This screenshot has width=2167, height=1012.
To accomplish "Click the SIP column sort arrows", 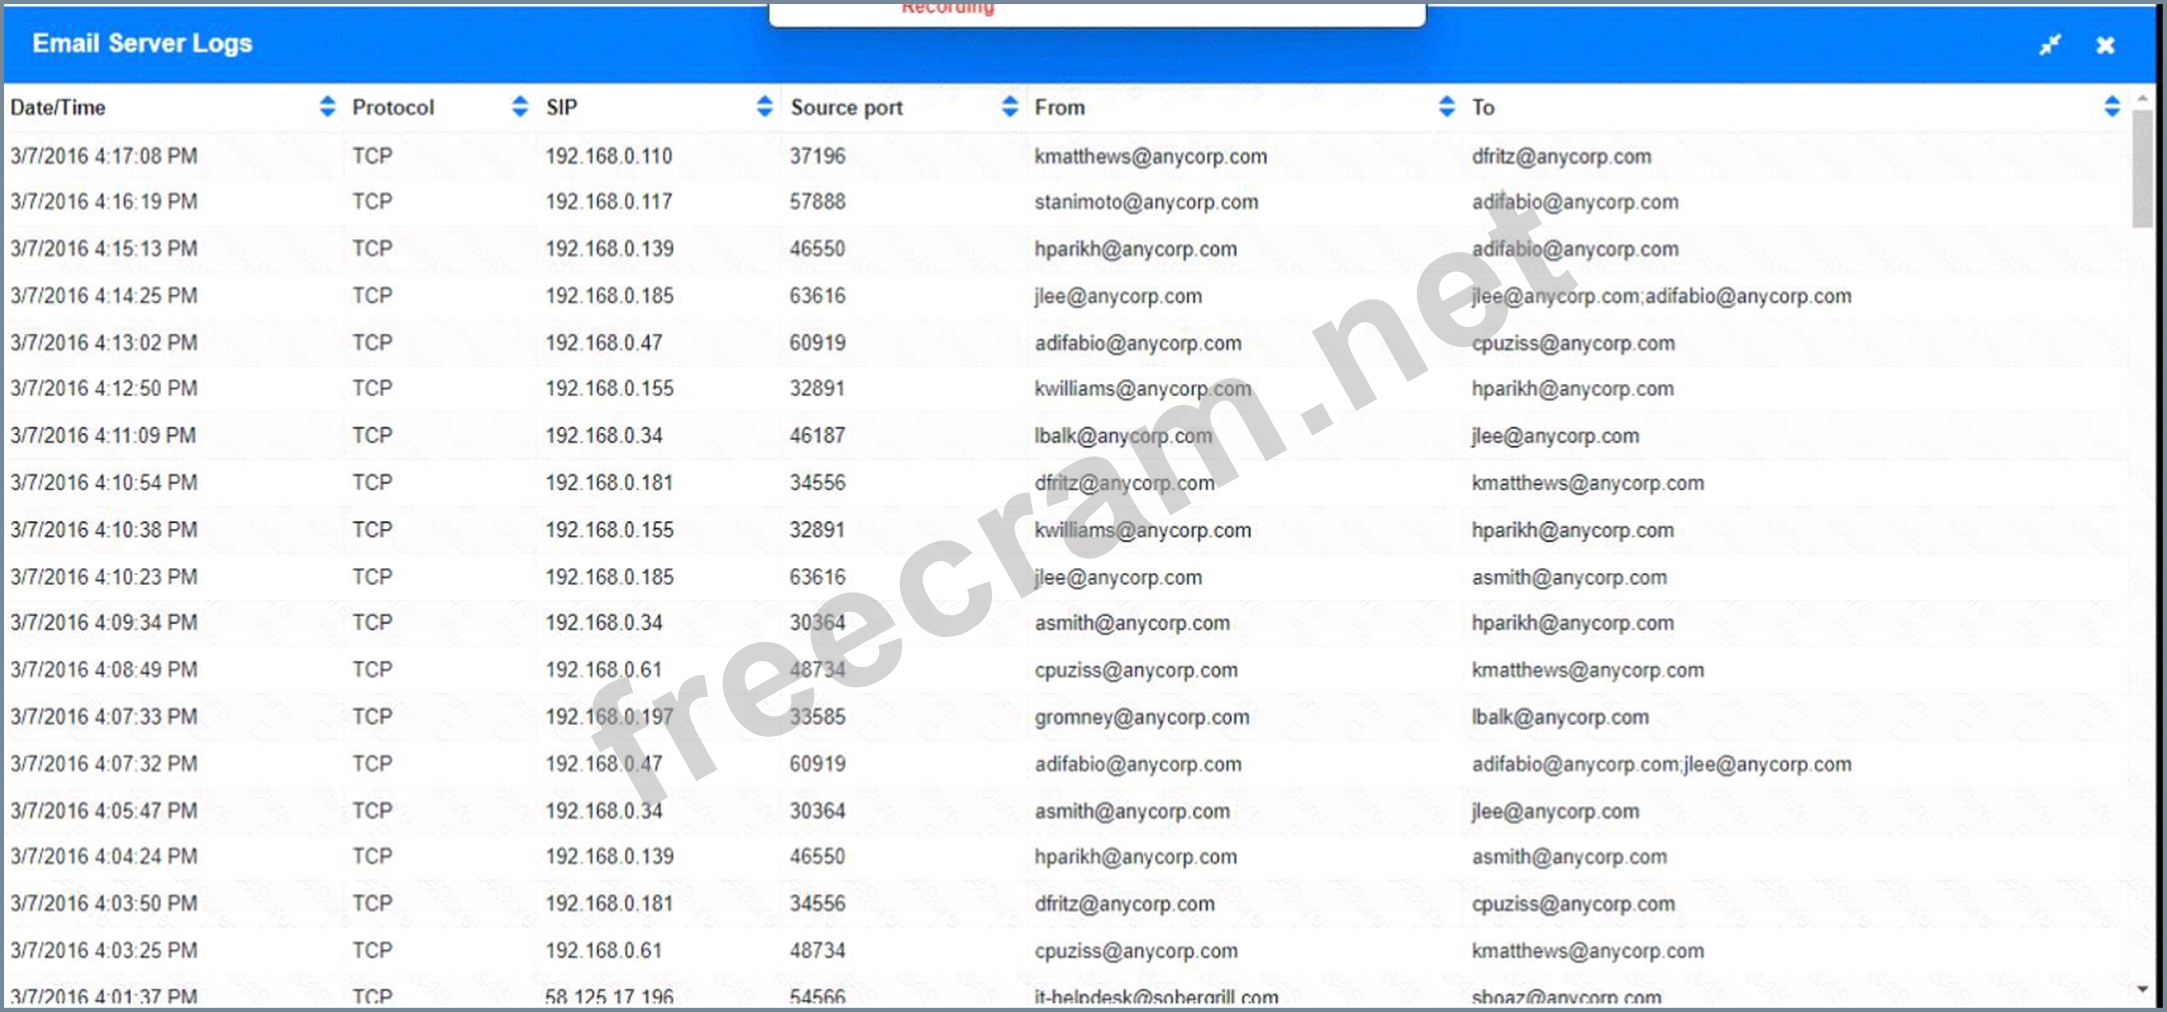I will pyautogui.click(x=764, y=107).
